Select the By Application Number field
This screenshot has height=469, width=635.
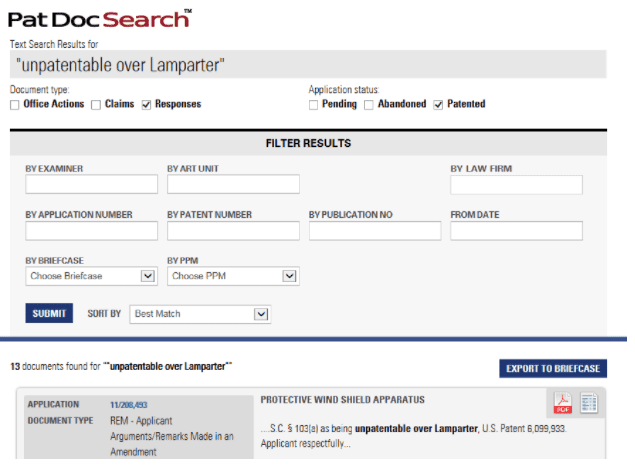pos(92,231)
